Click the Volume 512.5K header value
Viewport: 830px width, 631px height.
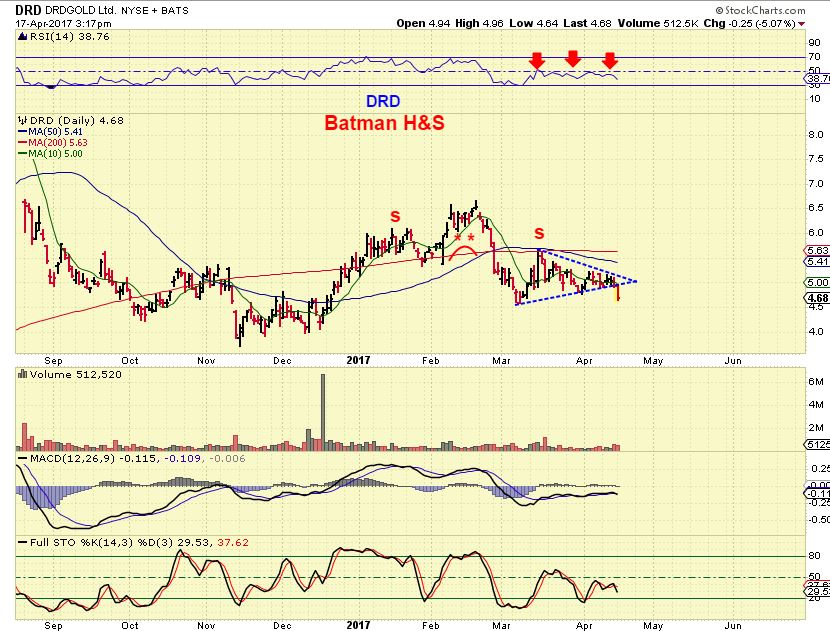[657, 24]
